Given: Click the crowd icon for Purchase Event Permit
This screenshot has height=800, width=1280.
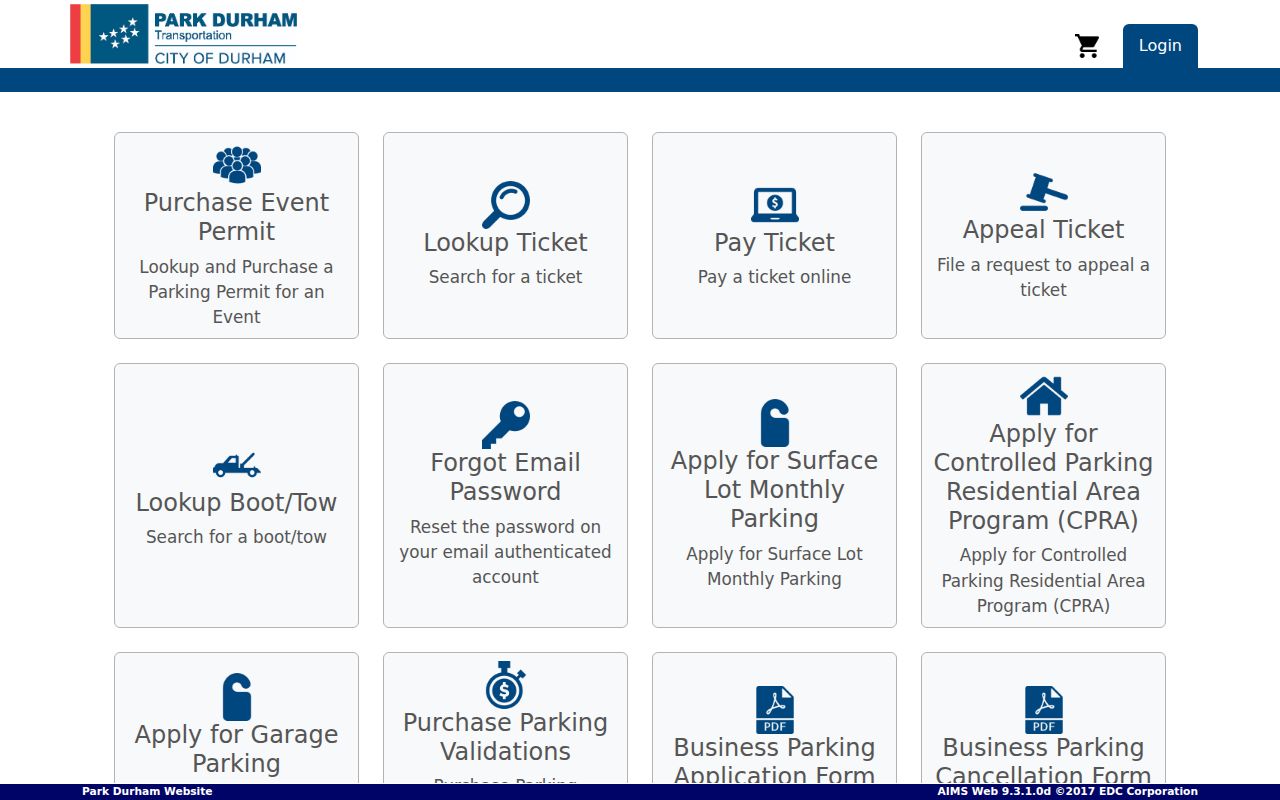Looking at the screenshot, I should (x=237, y=165).
